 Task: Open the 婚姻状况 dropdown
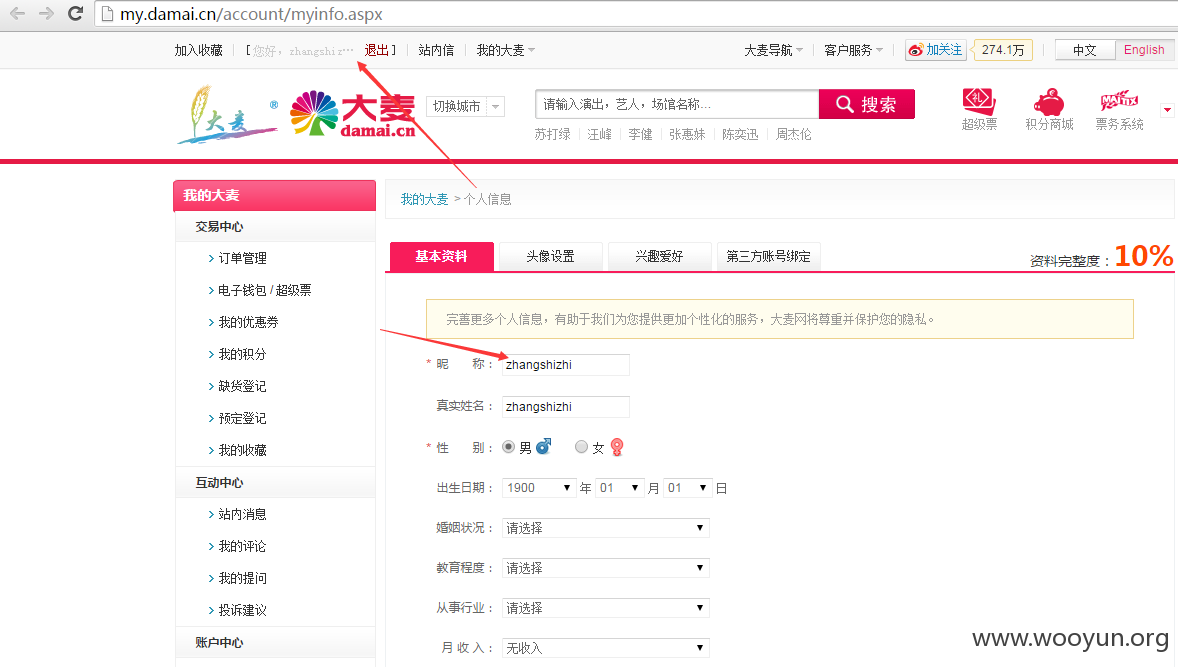point(606,528)
